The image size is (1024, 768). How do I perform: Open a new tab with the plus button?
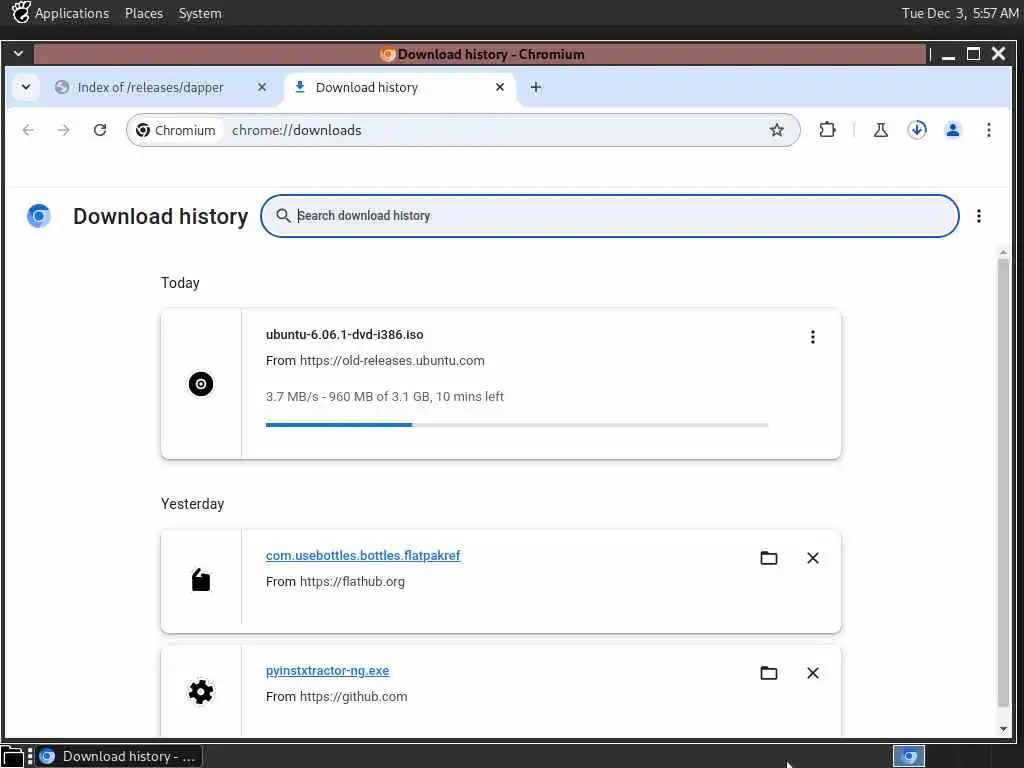pos(536,87)
